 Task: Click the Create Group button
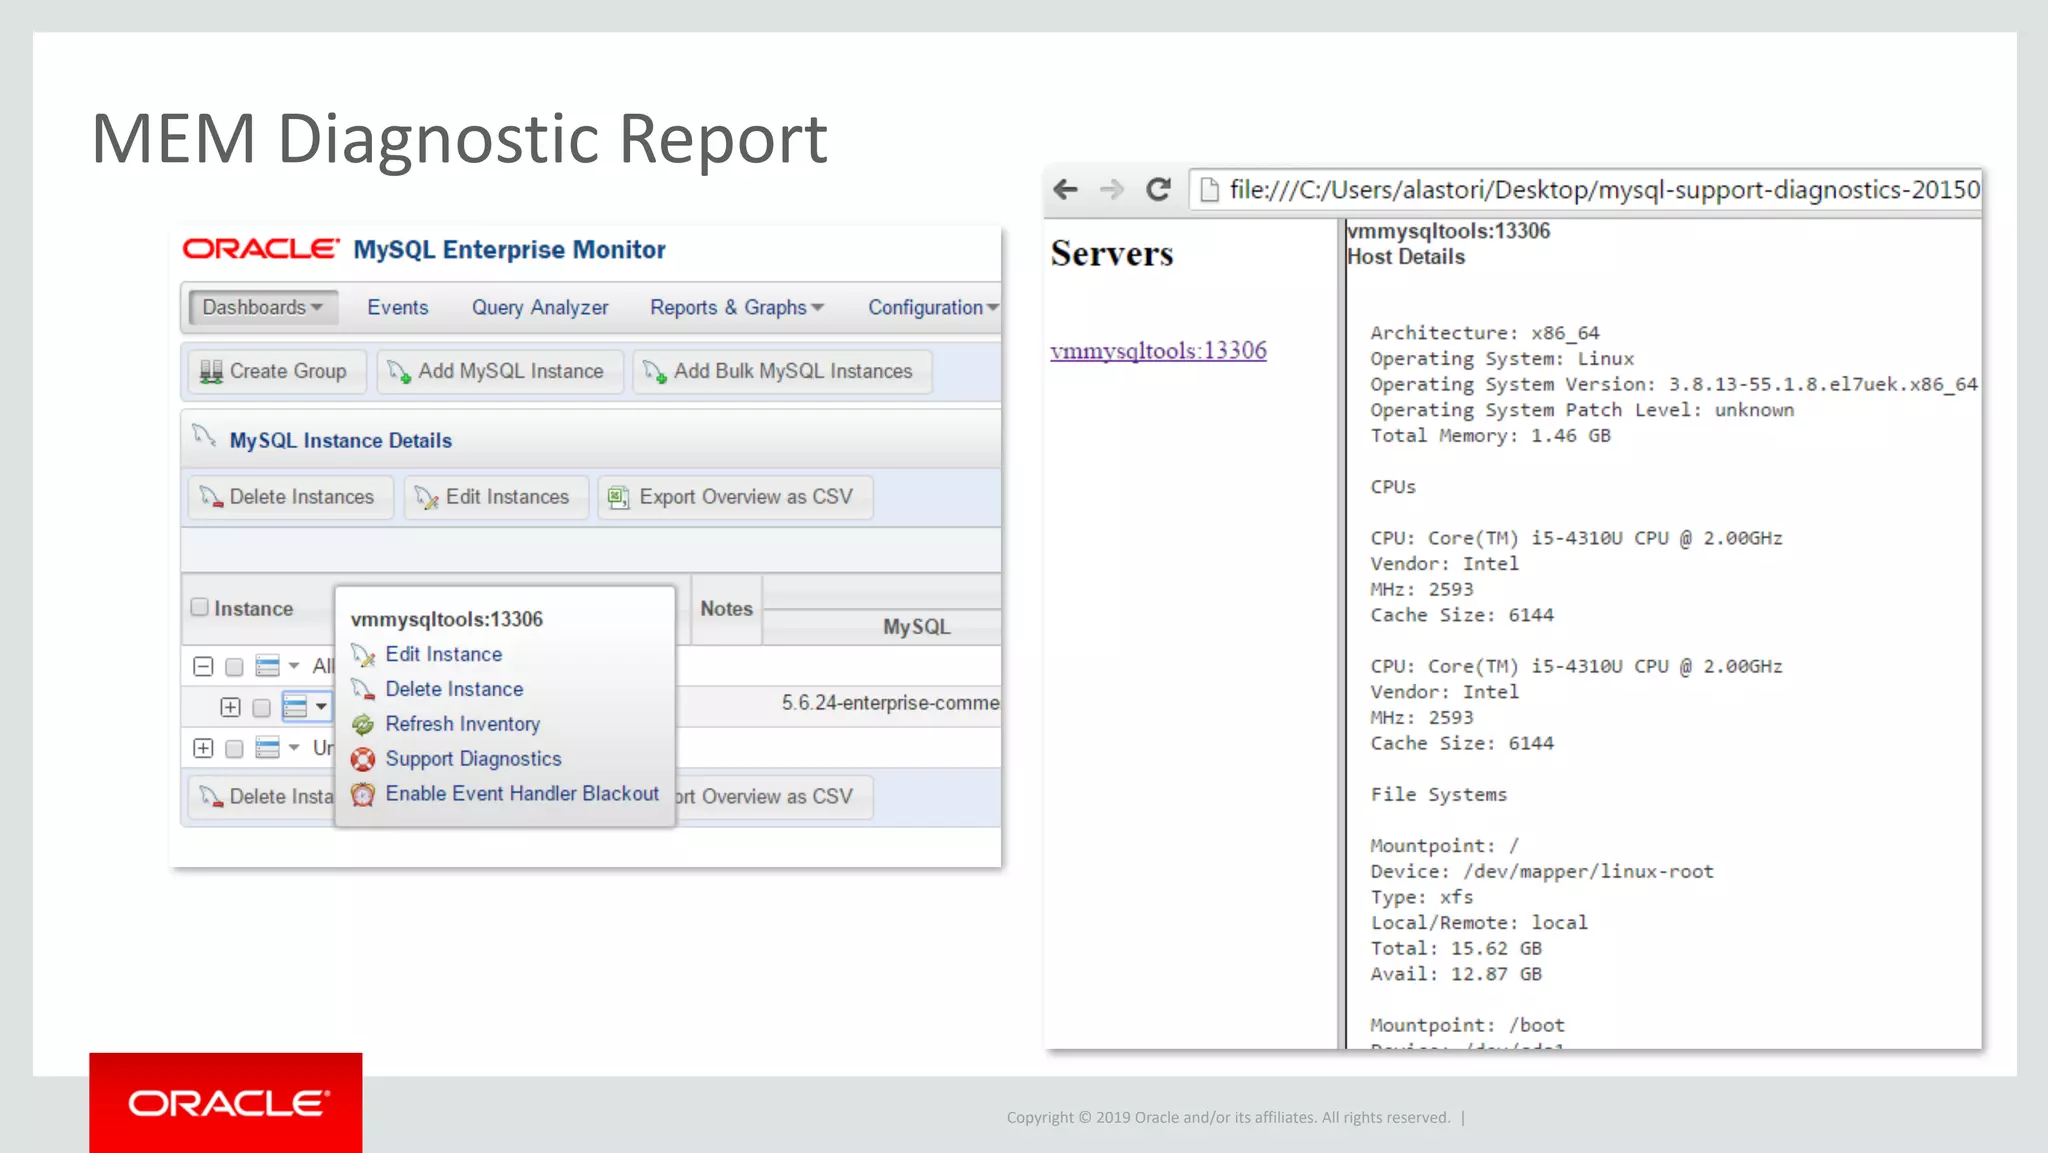(x=277, y=371)
